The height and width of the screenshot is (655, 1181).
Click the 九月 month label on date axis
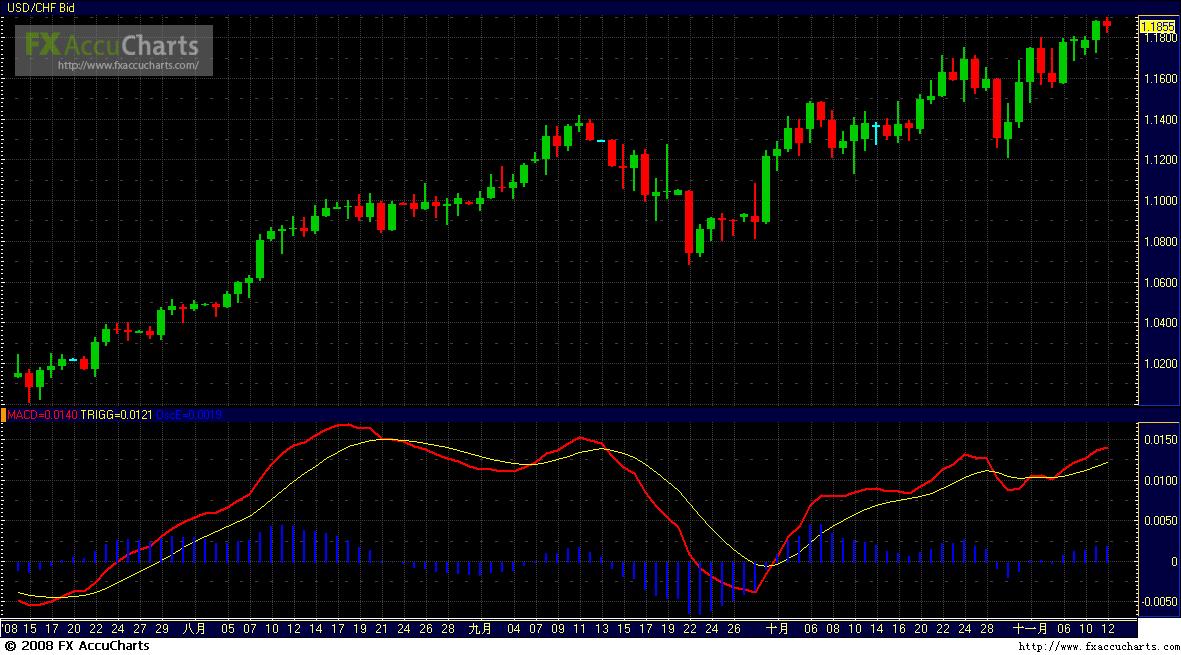[x=480, y=629]
